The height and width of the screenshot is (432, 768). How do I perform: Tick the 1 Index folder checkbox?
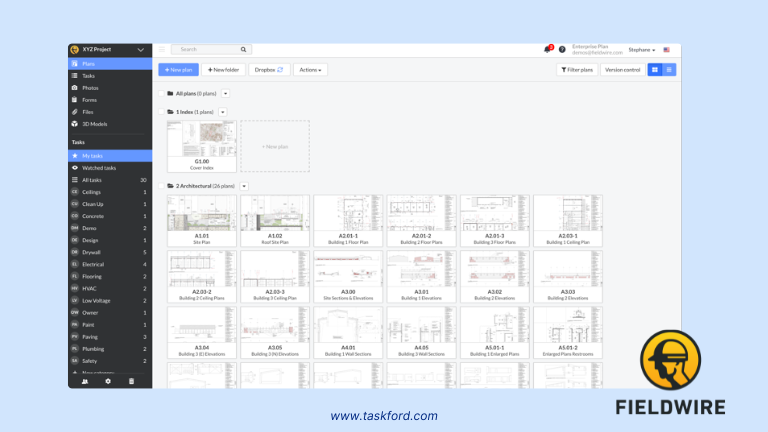click(x=160, y=112)
